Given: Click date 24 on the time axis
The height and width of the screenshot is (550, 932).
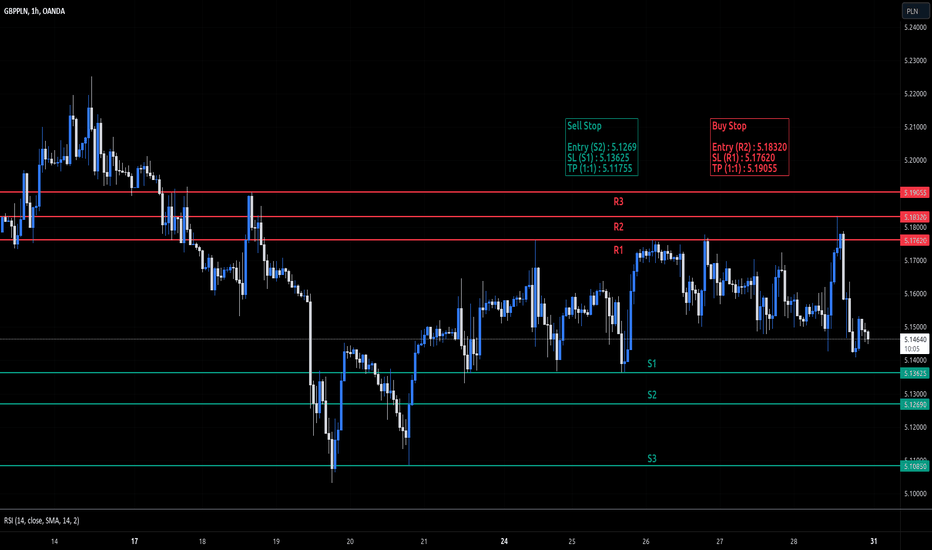Looking at the screenshot, I should [504, 542].
